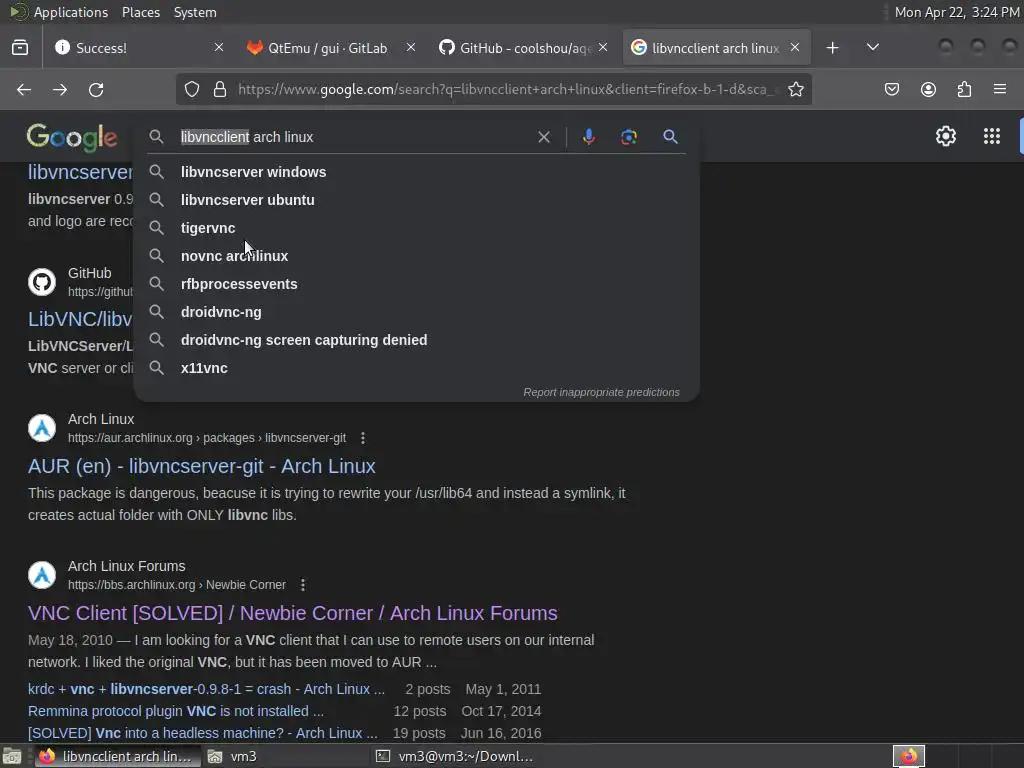Open options for aur.archlinux.org result
This screenshot has width=1024, height=768.
(x=363, y=438)
